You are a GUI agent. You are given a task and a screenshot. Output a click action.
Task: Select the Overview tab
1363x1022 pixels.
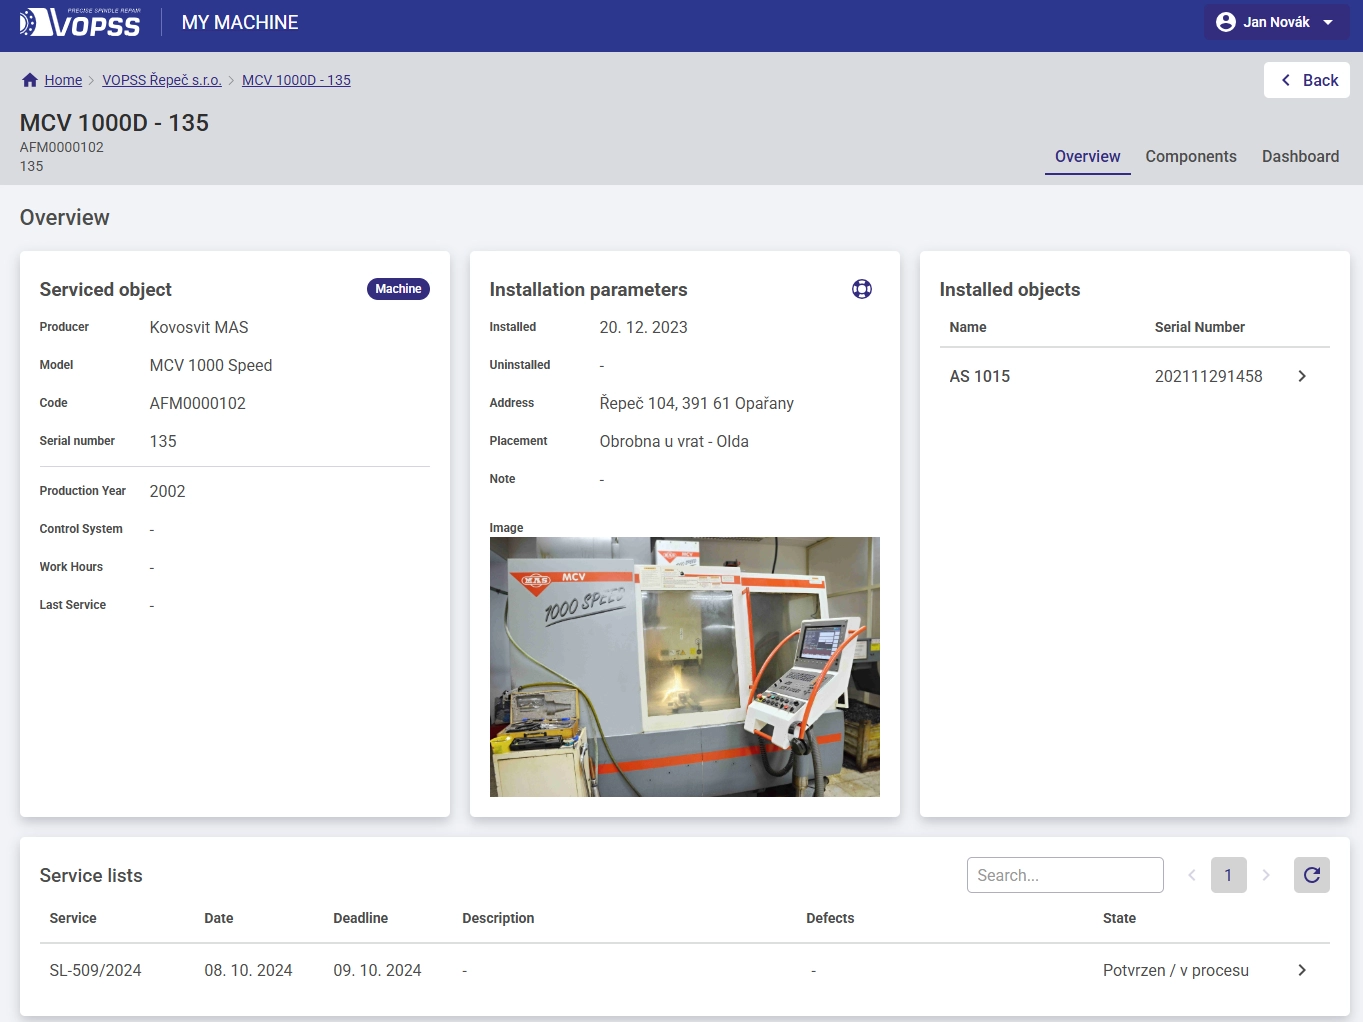(x=1087, y=156)
